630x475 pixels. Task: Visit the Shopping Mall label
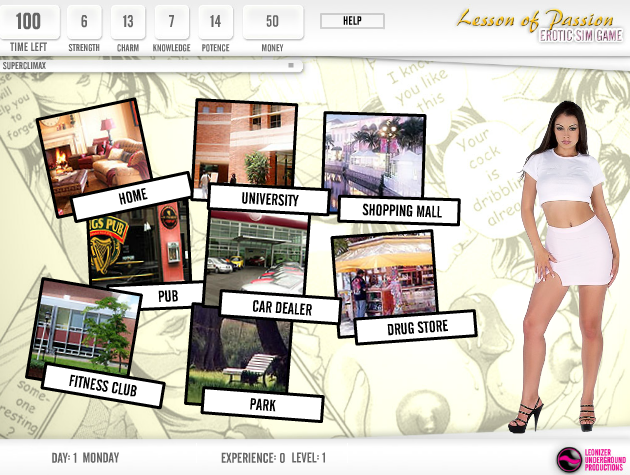click(x=399, y=211)
